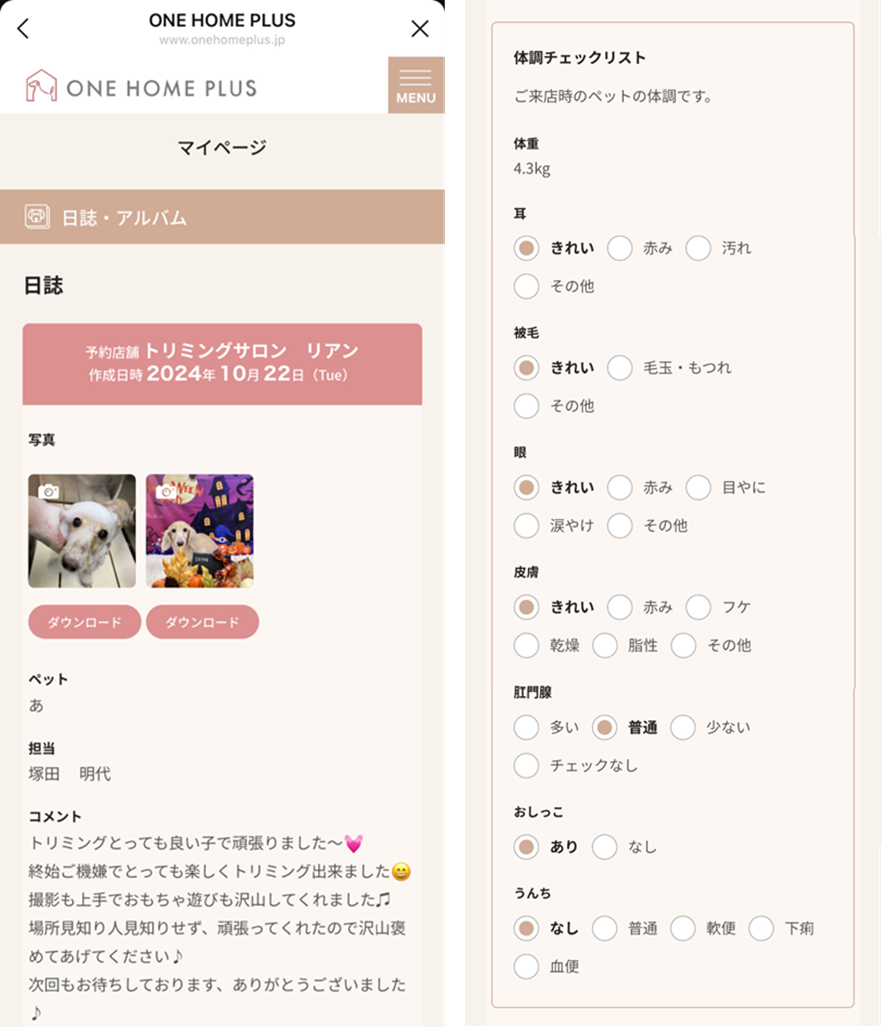This screenshot has width=882, height=1027.
Task: Tap camera icon on the Halloween photo
Action: click(x=166, y=491)
